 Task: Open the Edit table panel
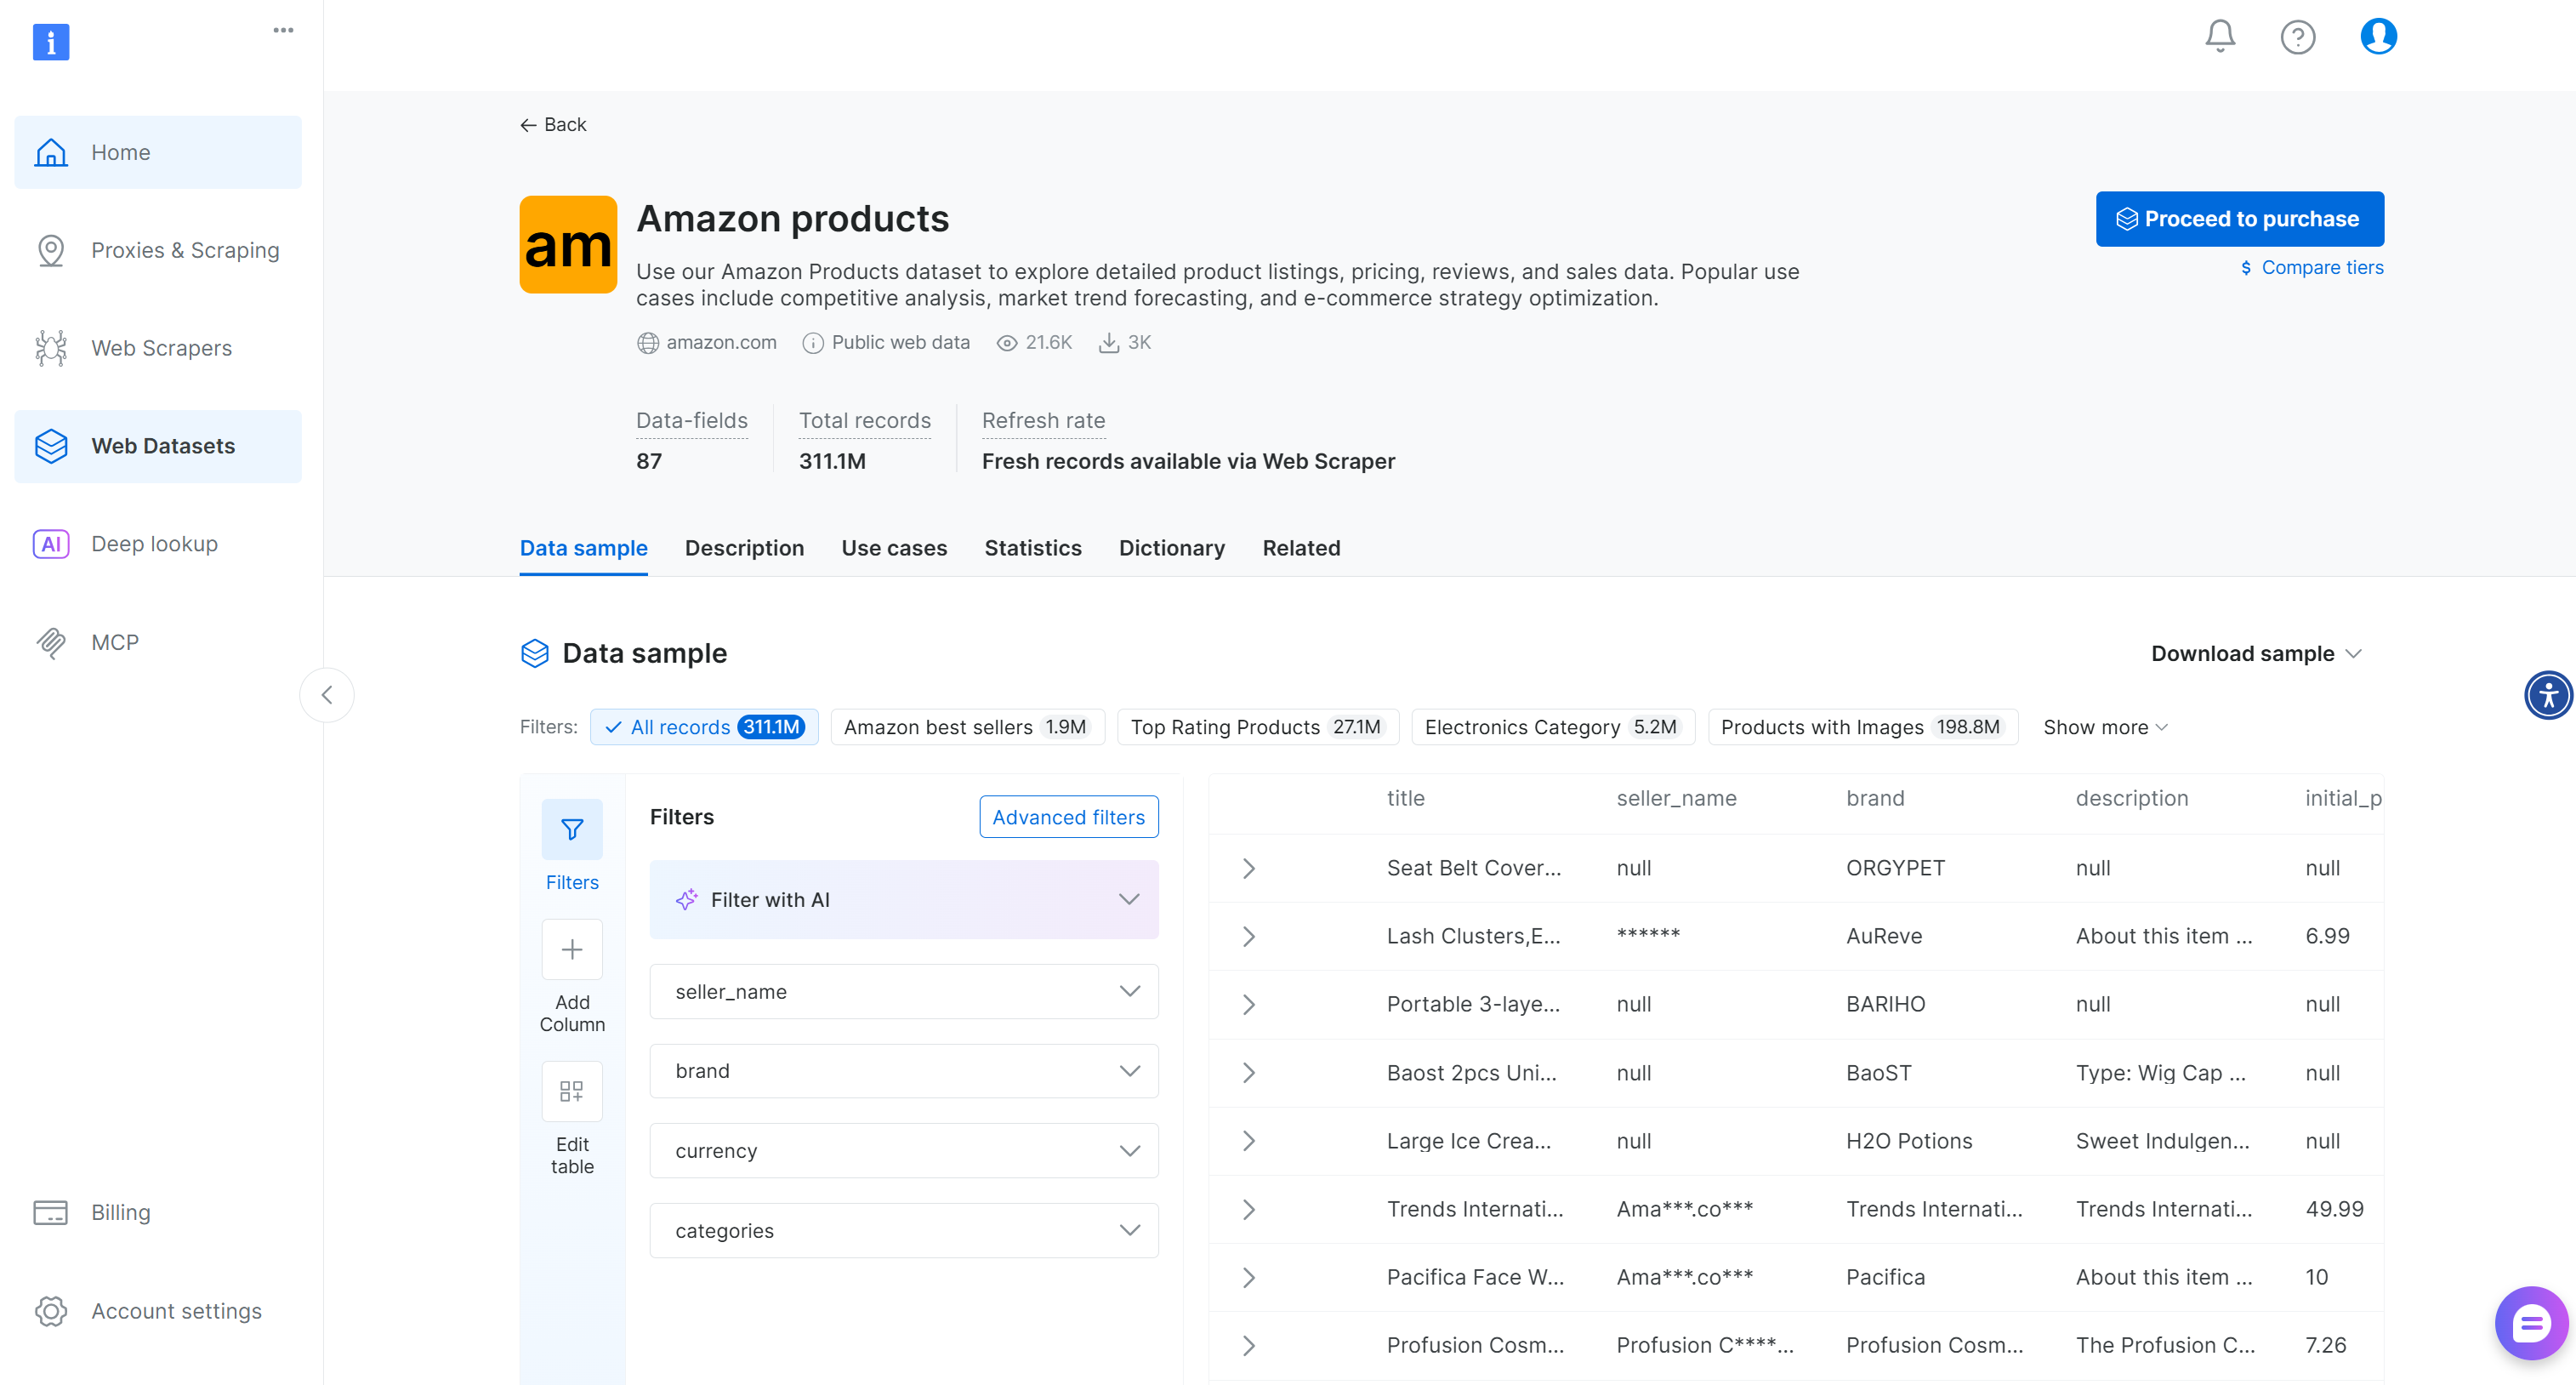[571, 1091]
